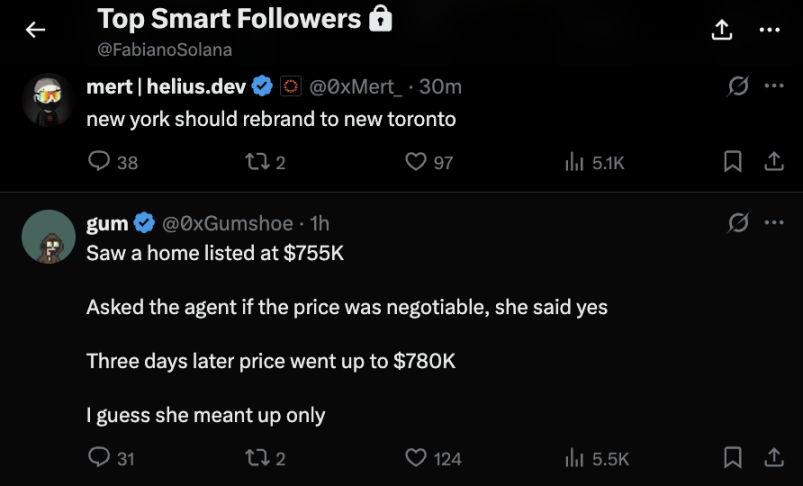803x486 pixels.
Task: Open list options three-dot menu in header
Action: (769, 30)
